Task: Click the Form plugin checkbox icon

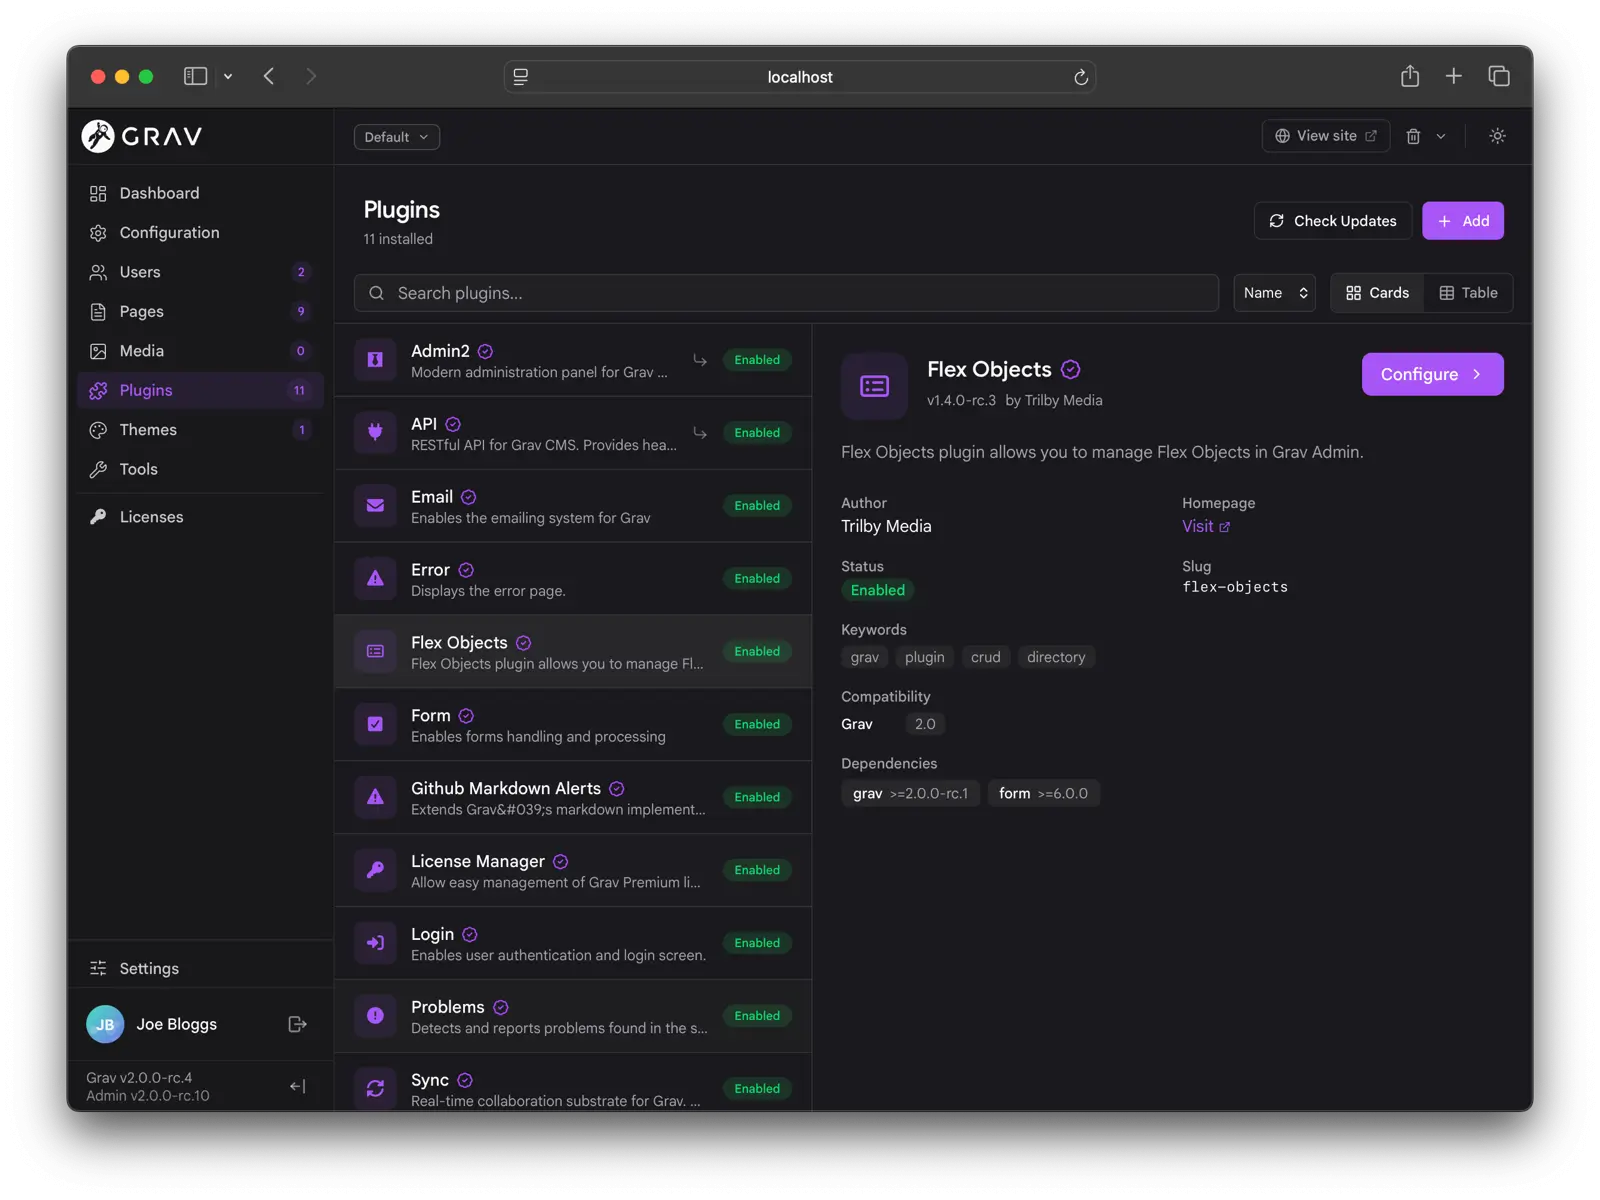Action: tap(375, 725)
